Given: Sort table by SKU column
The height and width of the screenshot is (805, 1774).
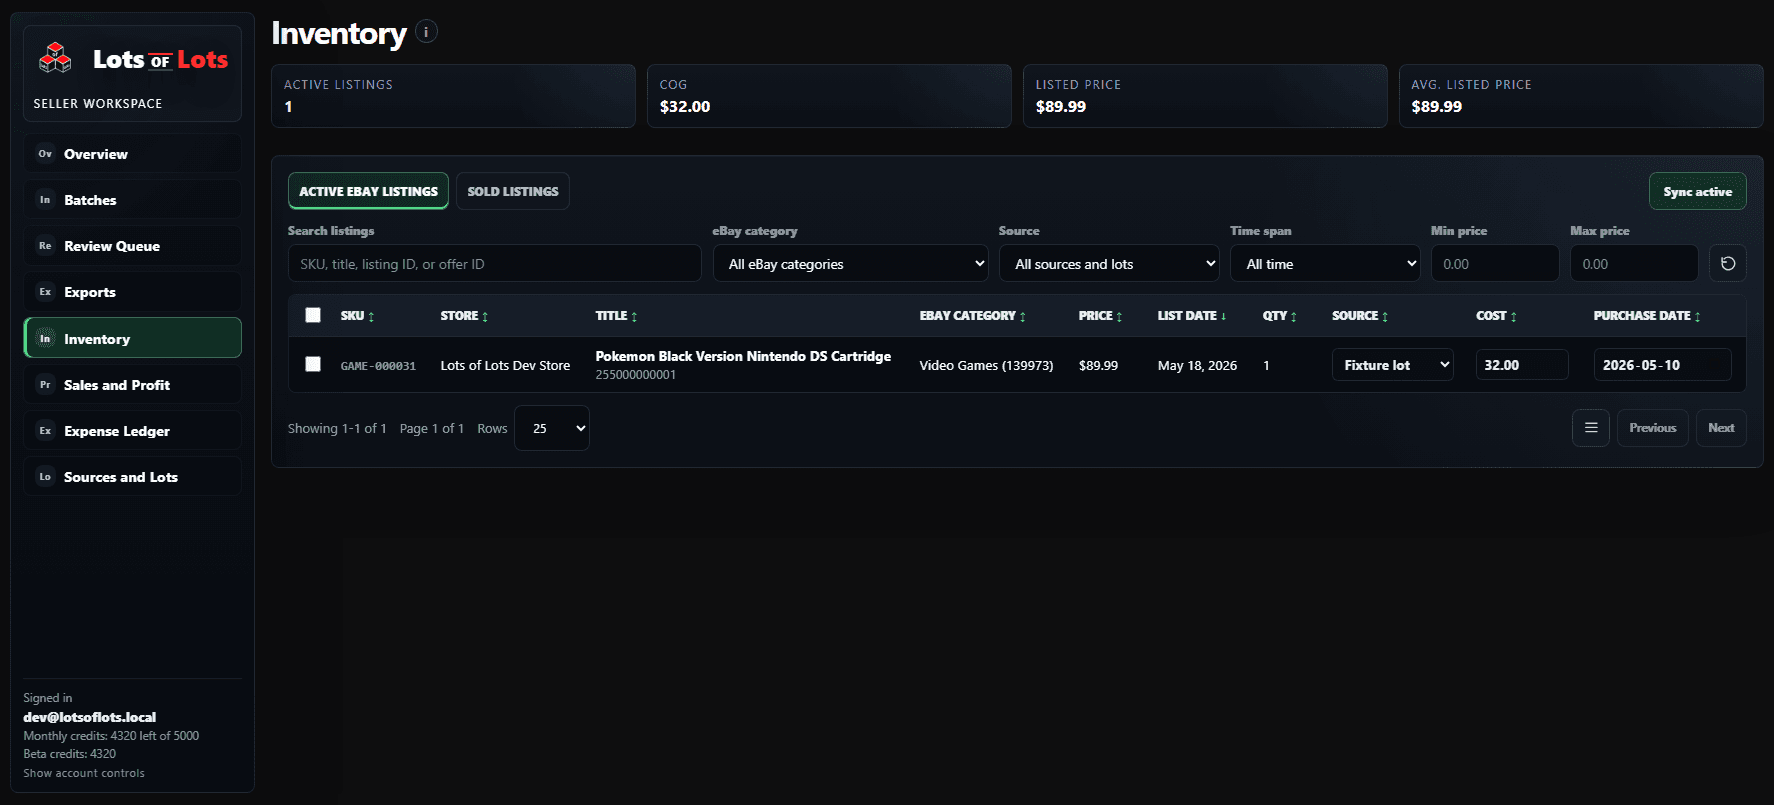Looking at the screenshot, I should point(357,316).
